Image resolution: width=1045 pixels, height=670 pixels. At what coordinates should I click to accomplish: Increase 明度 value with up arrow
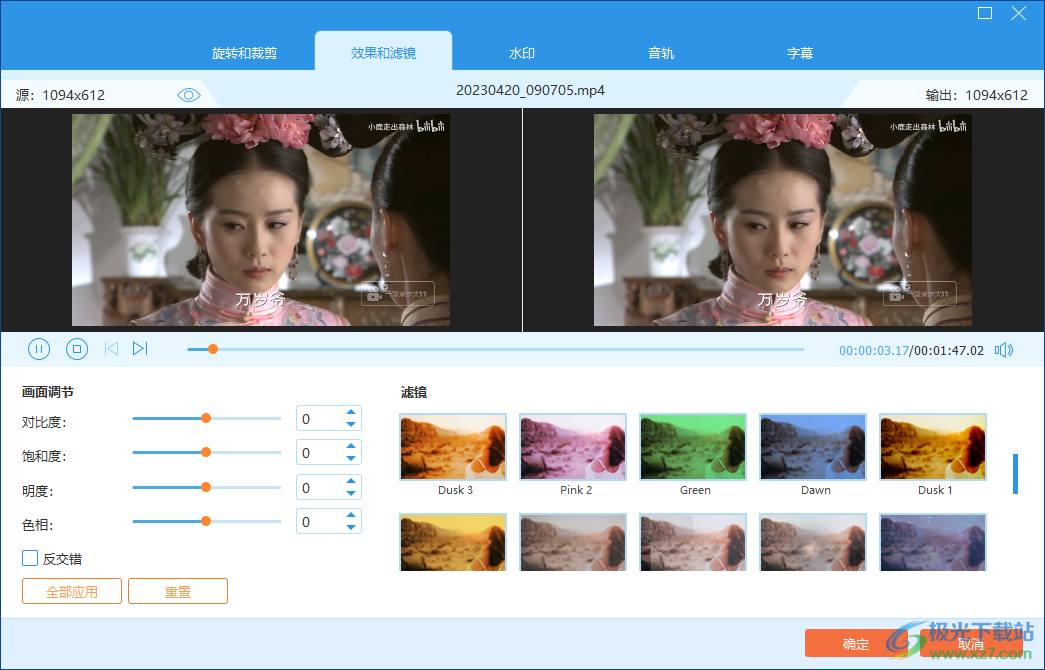[351, 481]
